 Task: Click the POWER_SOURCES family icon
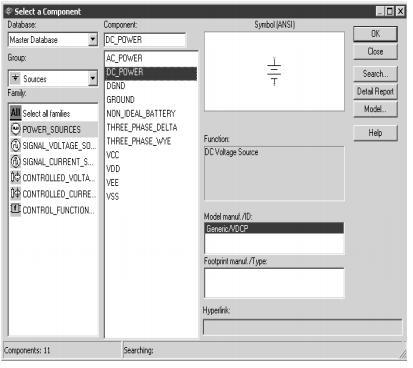point(15,129)
